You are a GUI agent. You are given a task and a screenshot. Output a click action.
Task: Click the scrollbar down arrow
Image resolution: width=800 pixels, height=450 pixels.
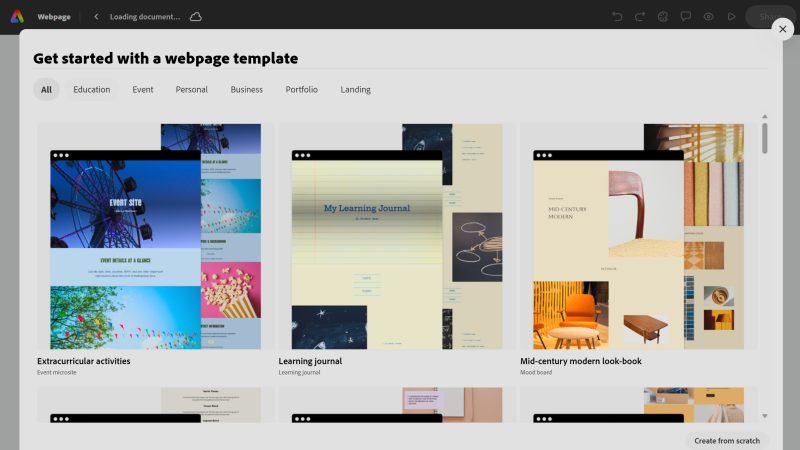[x=764, y=416]
